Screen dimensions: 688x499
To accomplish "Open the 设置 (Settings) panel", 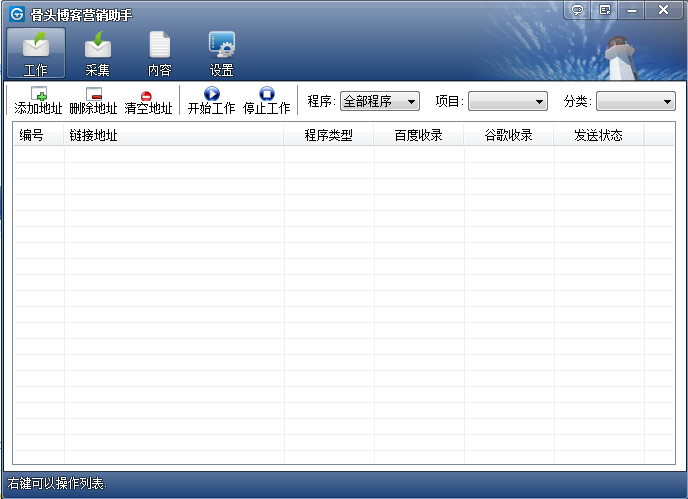I will pos(222,54).
